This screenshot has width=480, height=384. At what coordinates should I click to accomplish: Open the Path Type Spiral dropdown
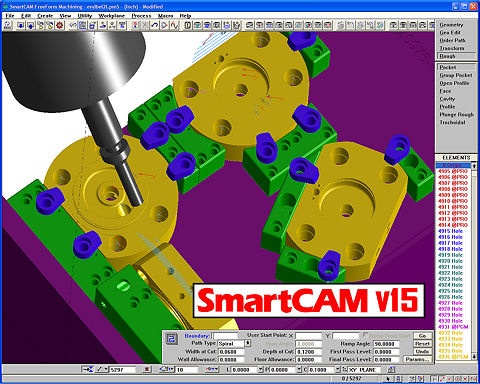pyautogui.click(x=248, y=343)
